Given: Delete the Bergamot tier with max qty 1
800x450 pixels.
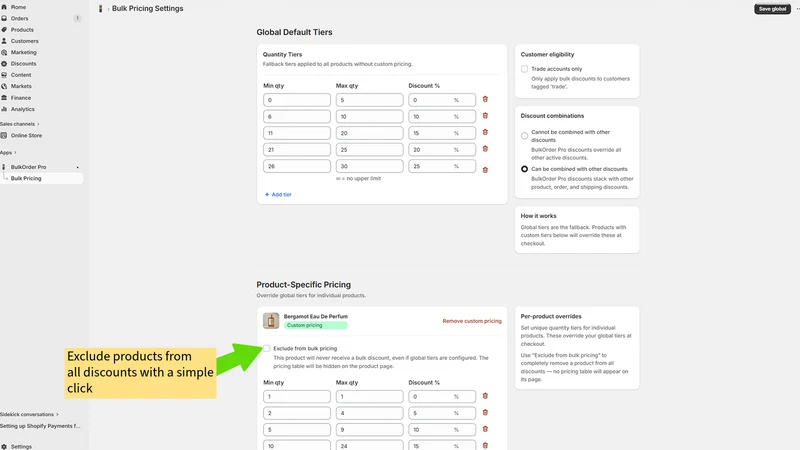Looking at the screenshot, I should tap(485, 396).
